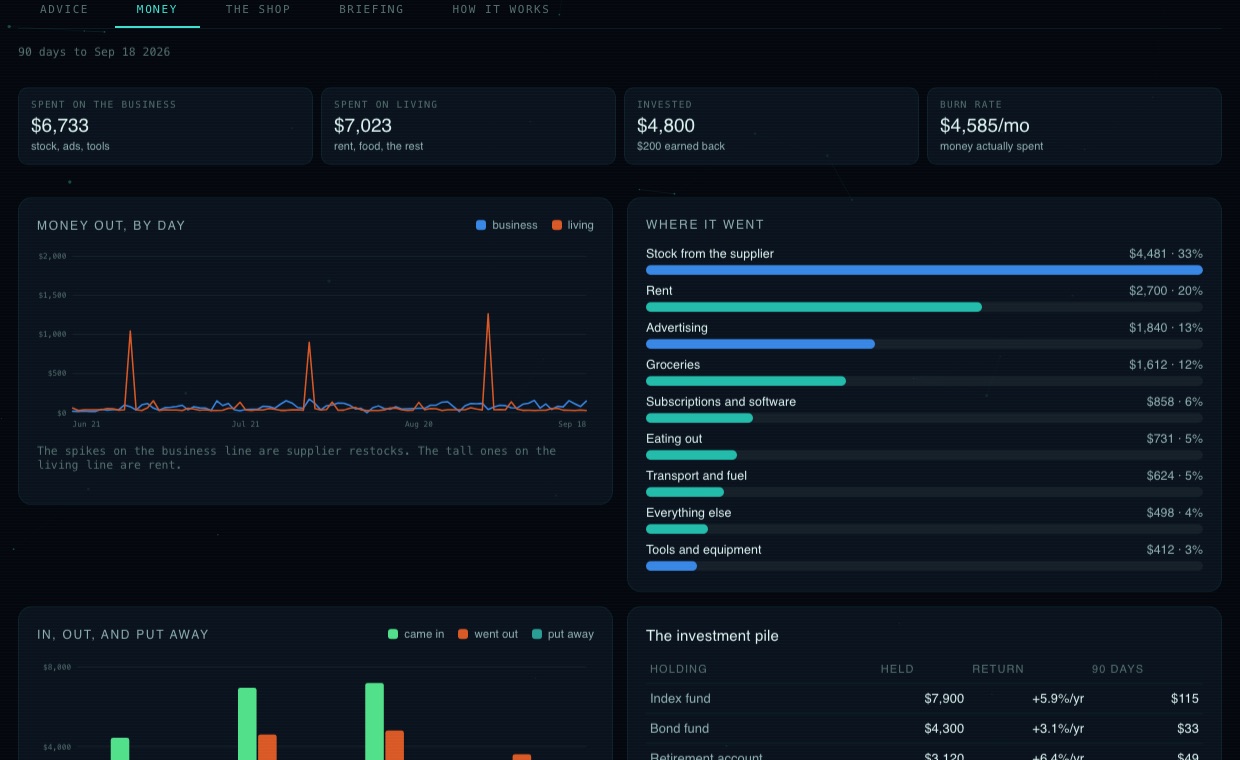This screenshot has height=760, width=1240.
Task: Click the 'Where it went' heading
Action: [x=705, y=225]
